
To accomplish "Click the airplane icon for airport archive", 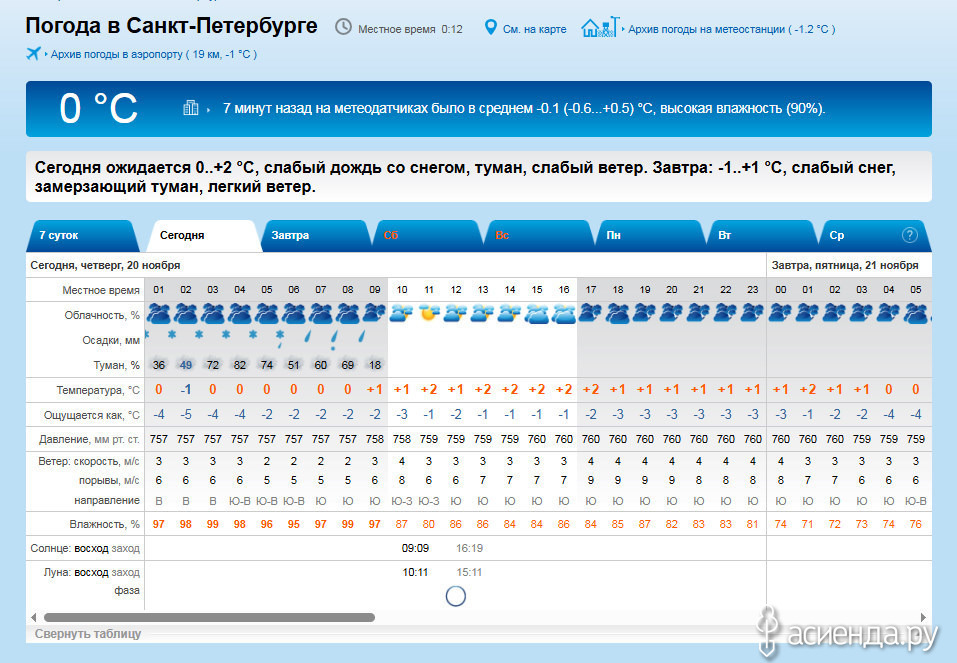I will [35, 53].
